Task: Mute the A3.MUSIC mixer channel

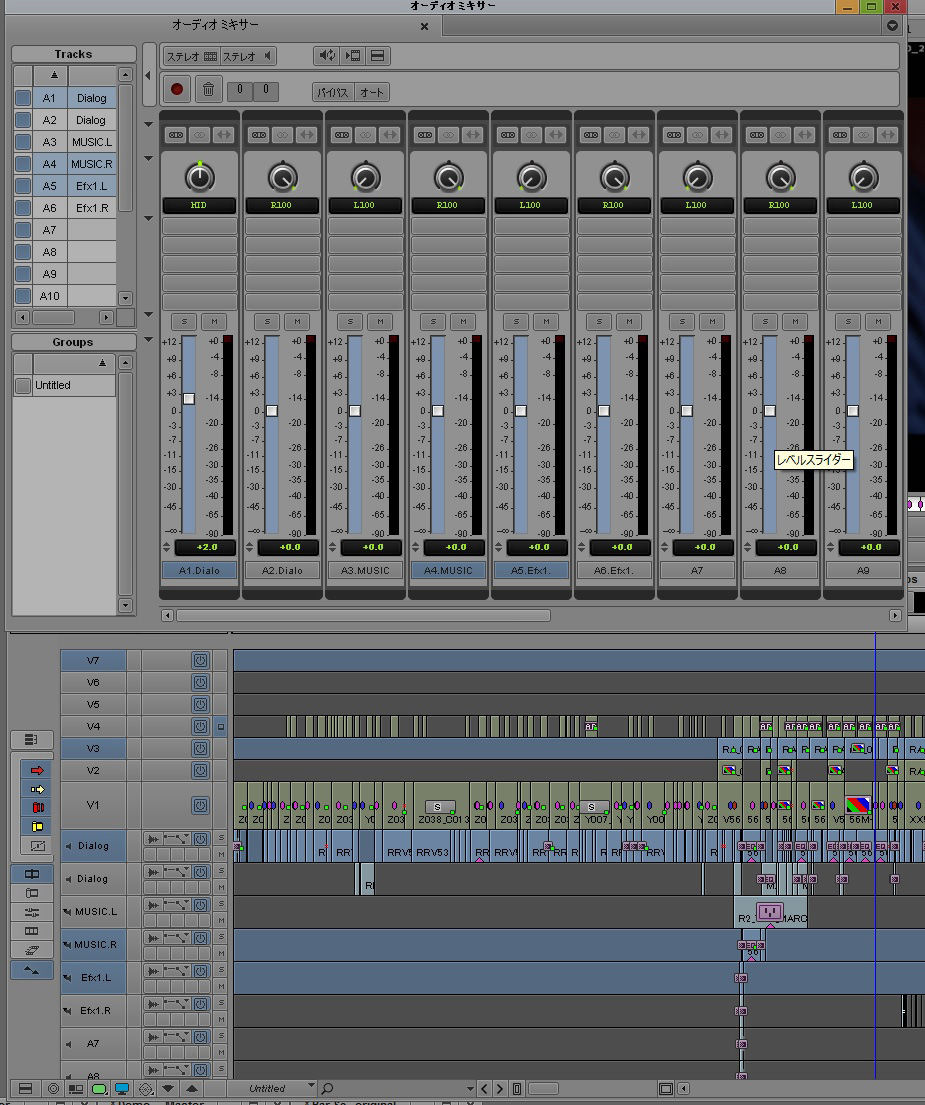Action: click(x=379, y=321)
